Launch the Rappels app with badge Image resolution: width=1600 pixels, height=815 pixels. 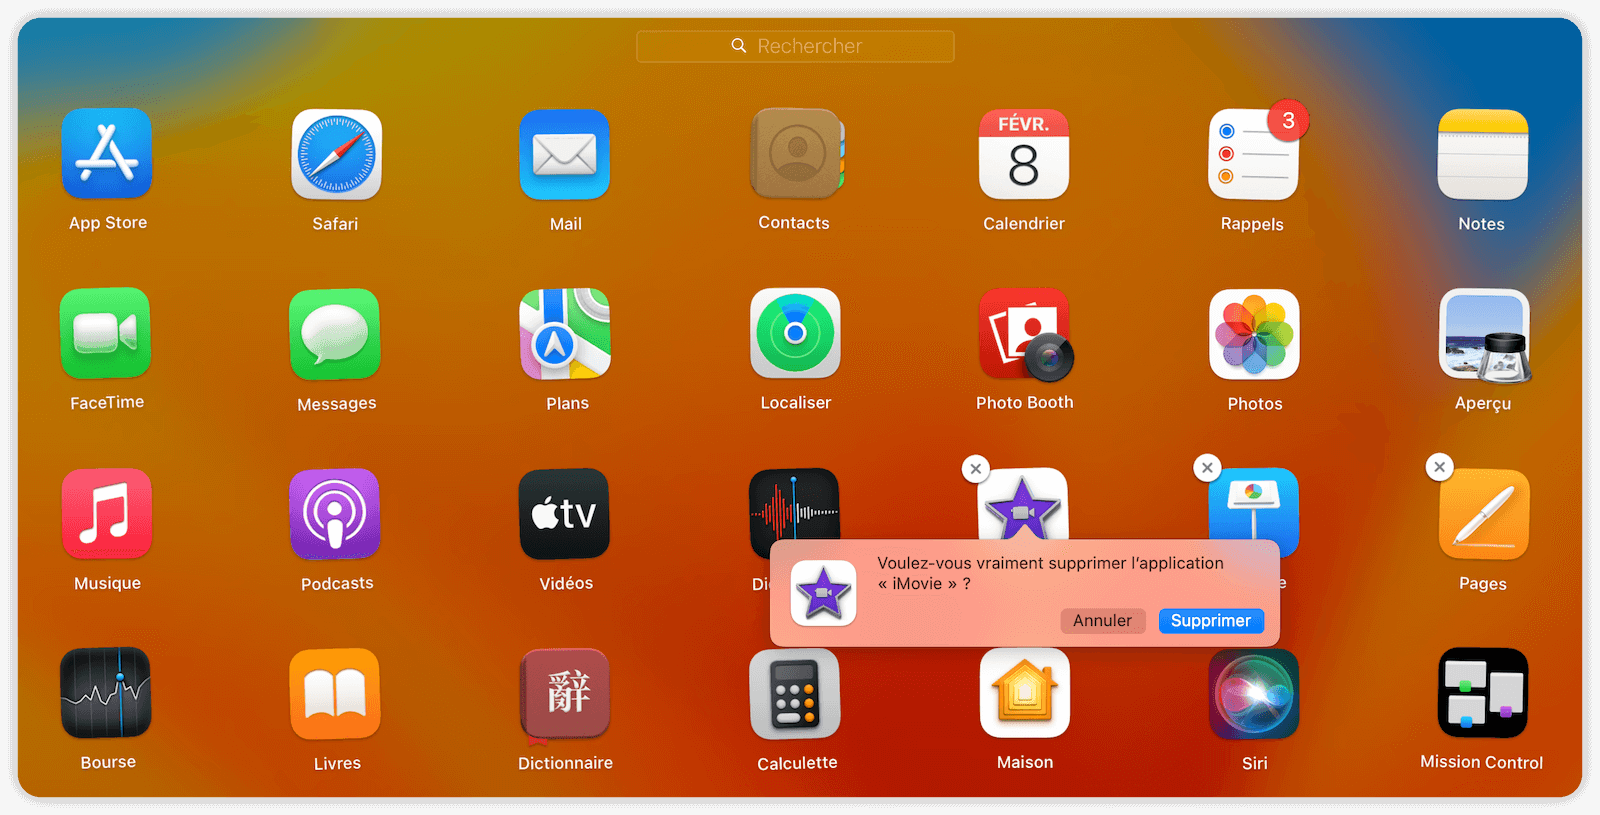pos(1253,155)
